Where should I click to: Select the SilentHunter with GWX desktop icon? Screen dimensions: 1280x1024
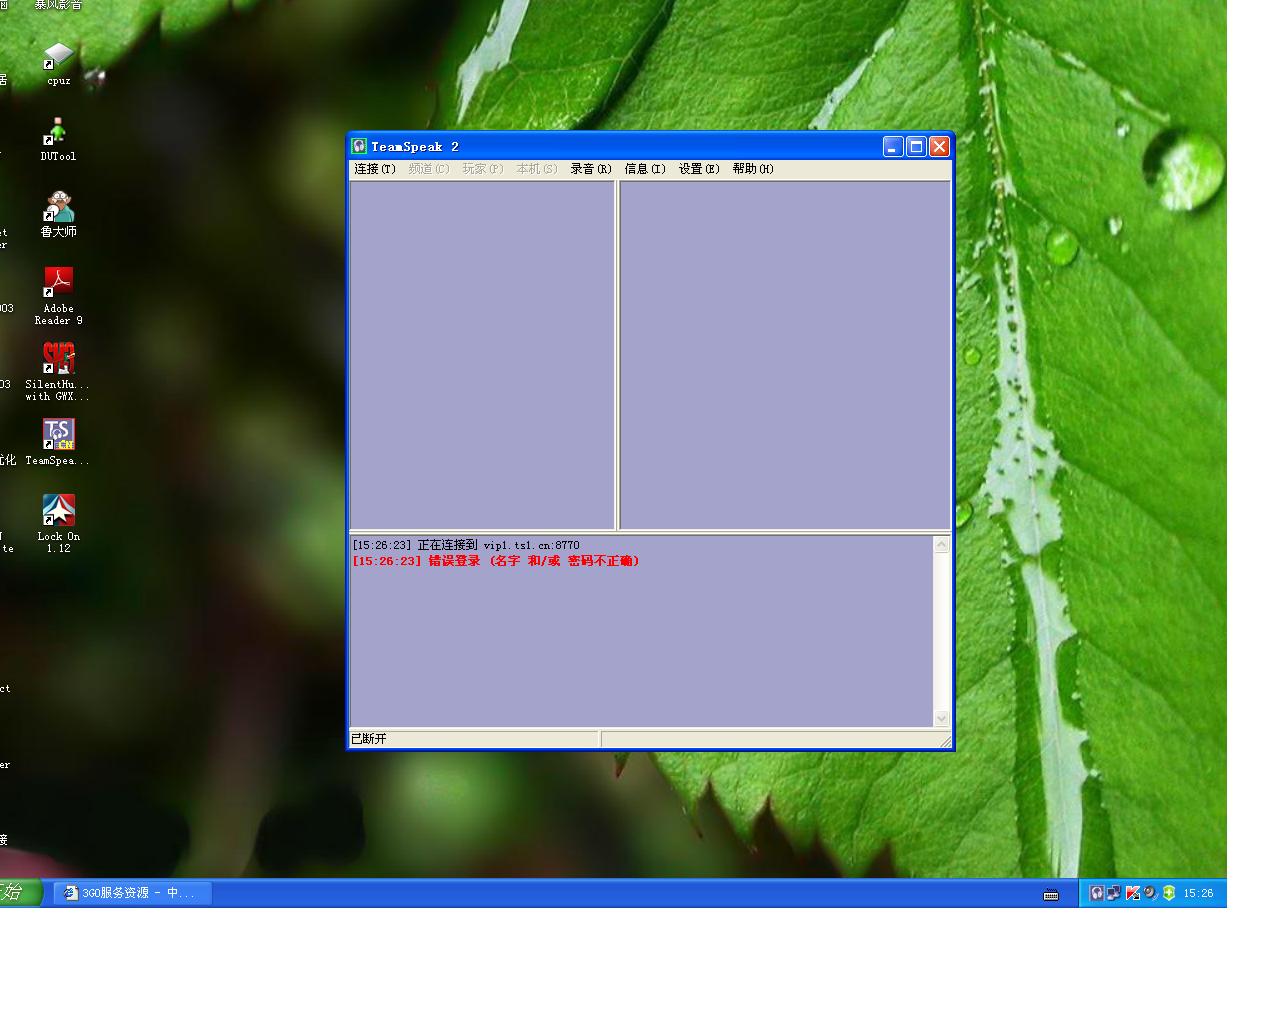(x=58, y=372)
